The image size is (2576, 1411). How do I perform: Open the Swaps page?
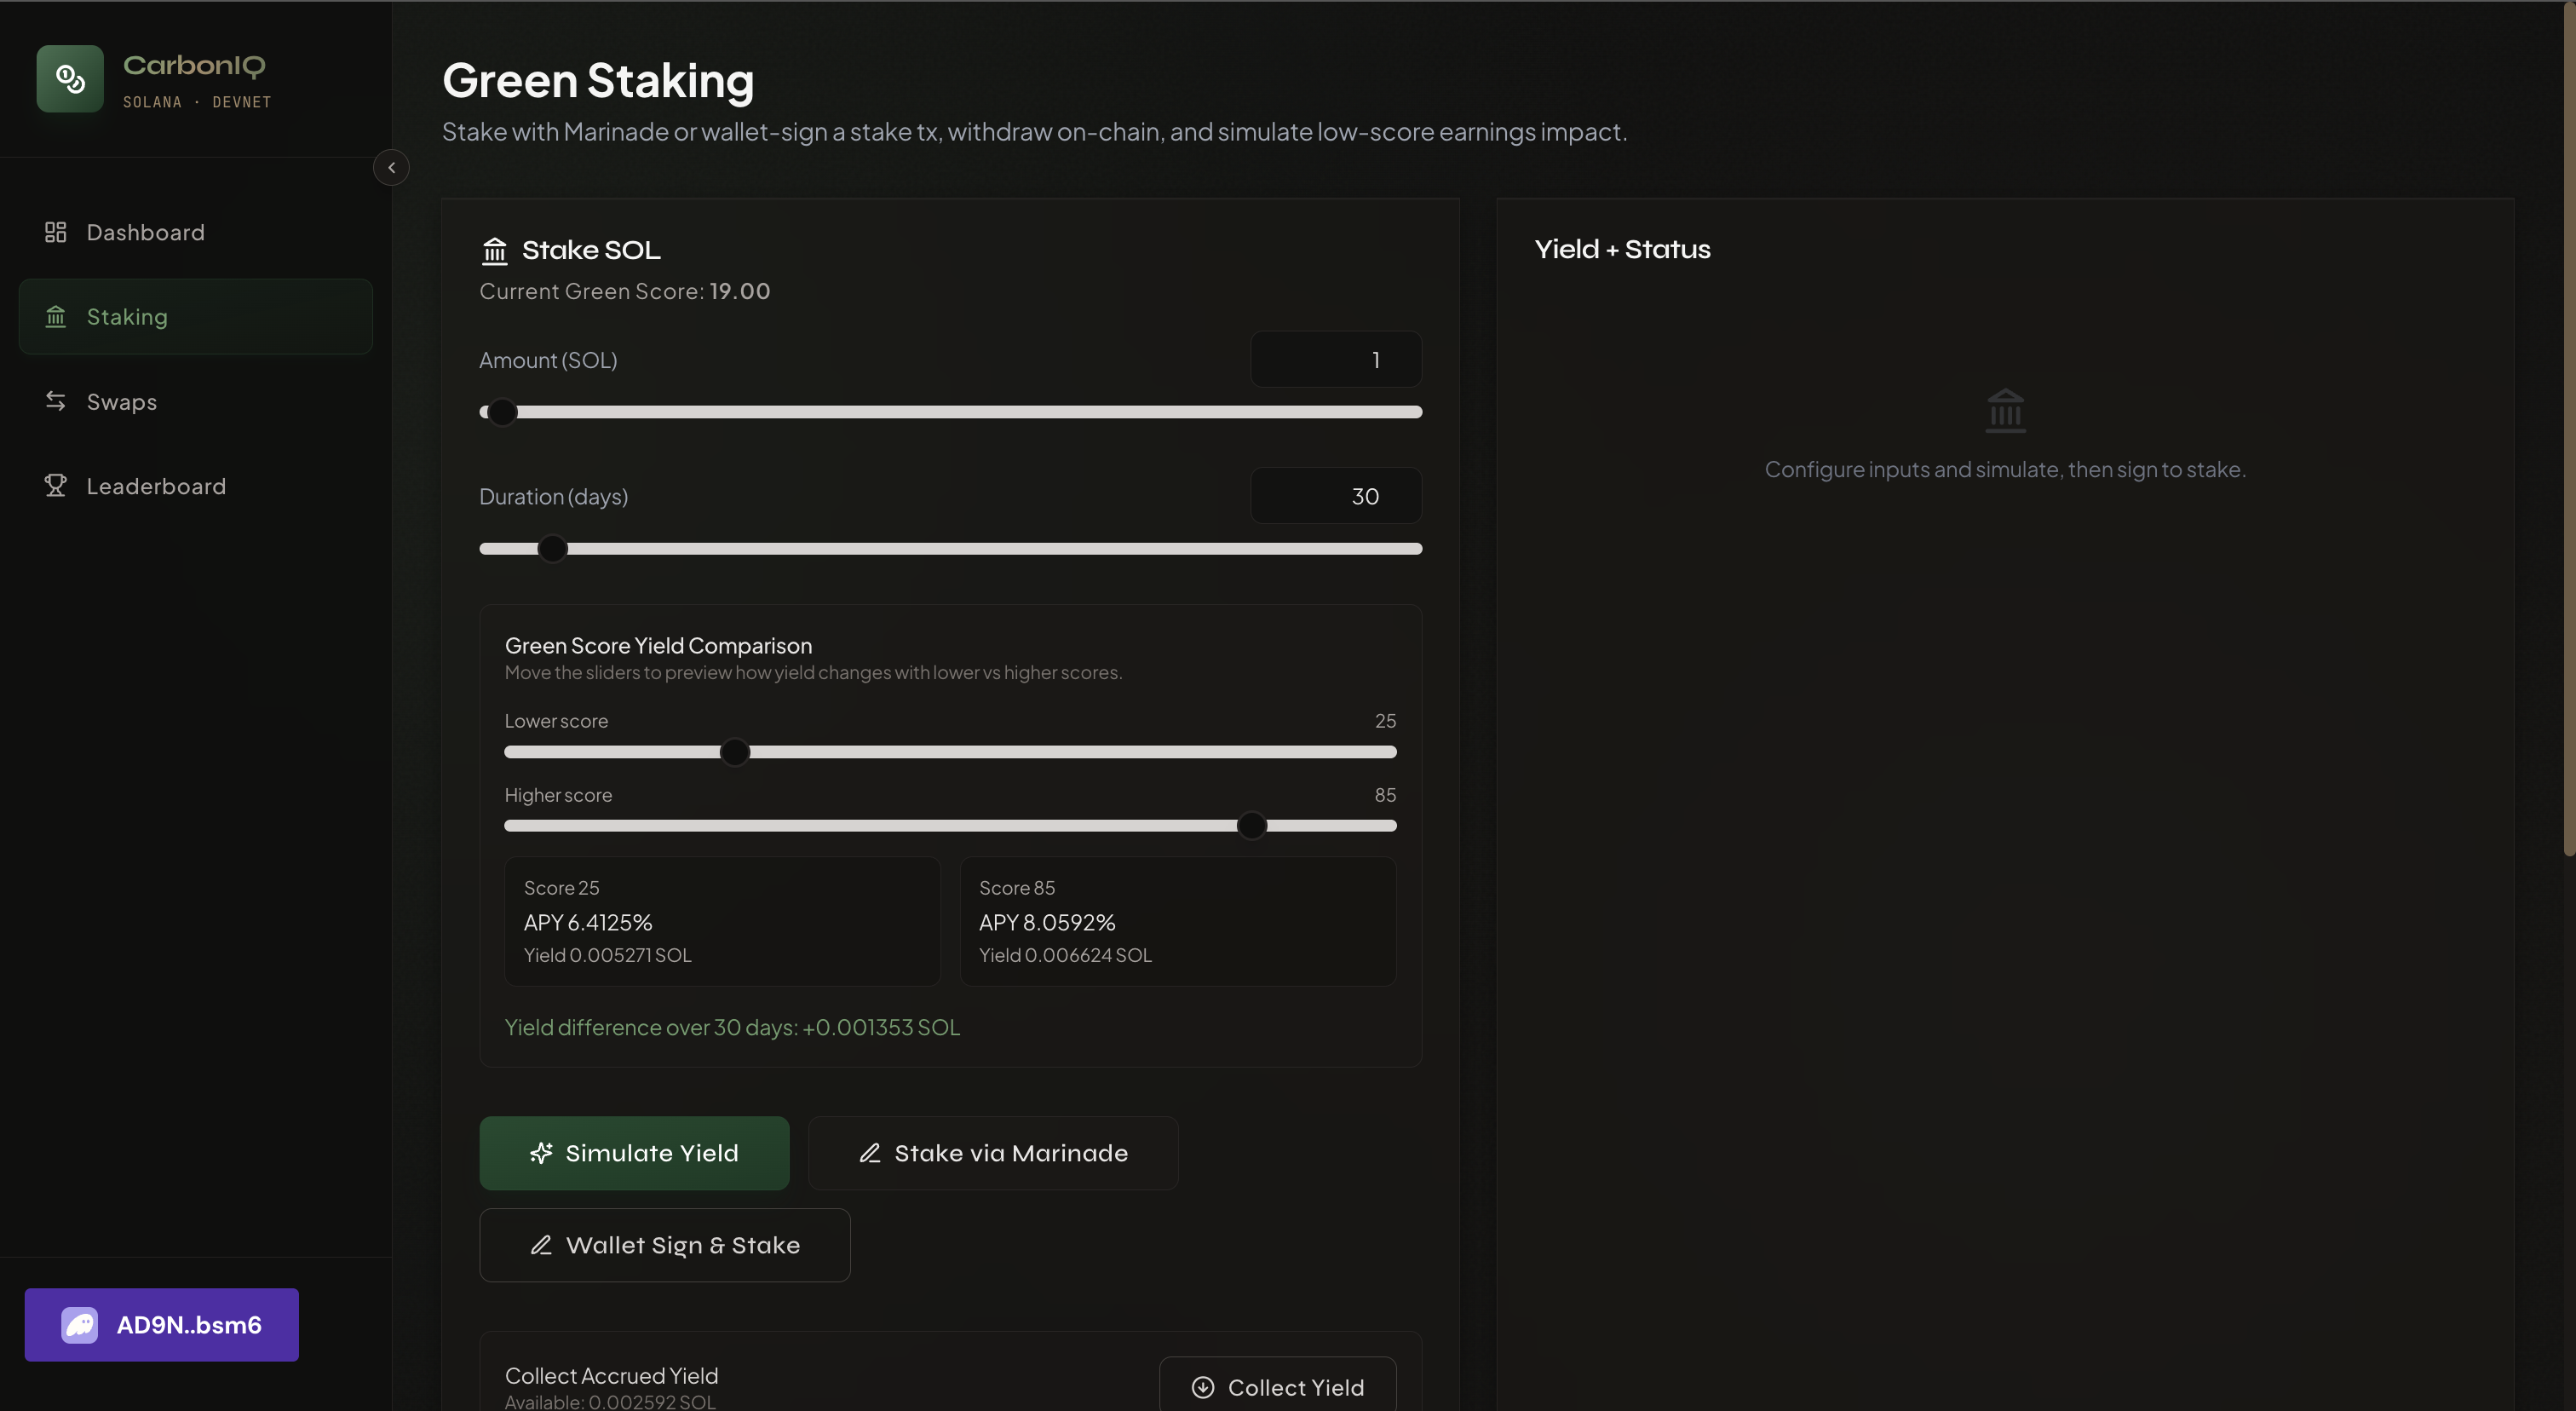pyautogui.click(x=121, y=401)
